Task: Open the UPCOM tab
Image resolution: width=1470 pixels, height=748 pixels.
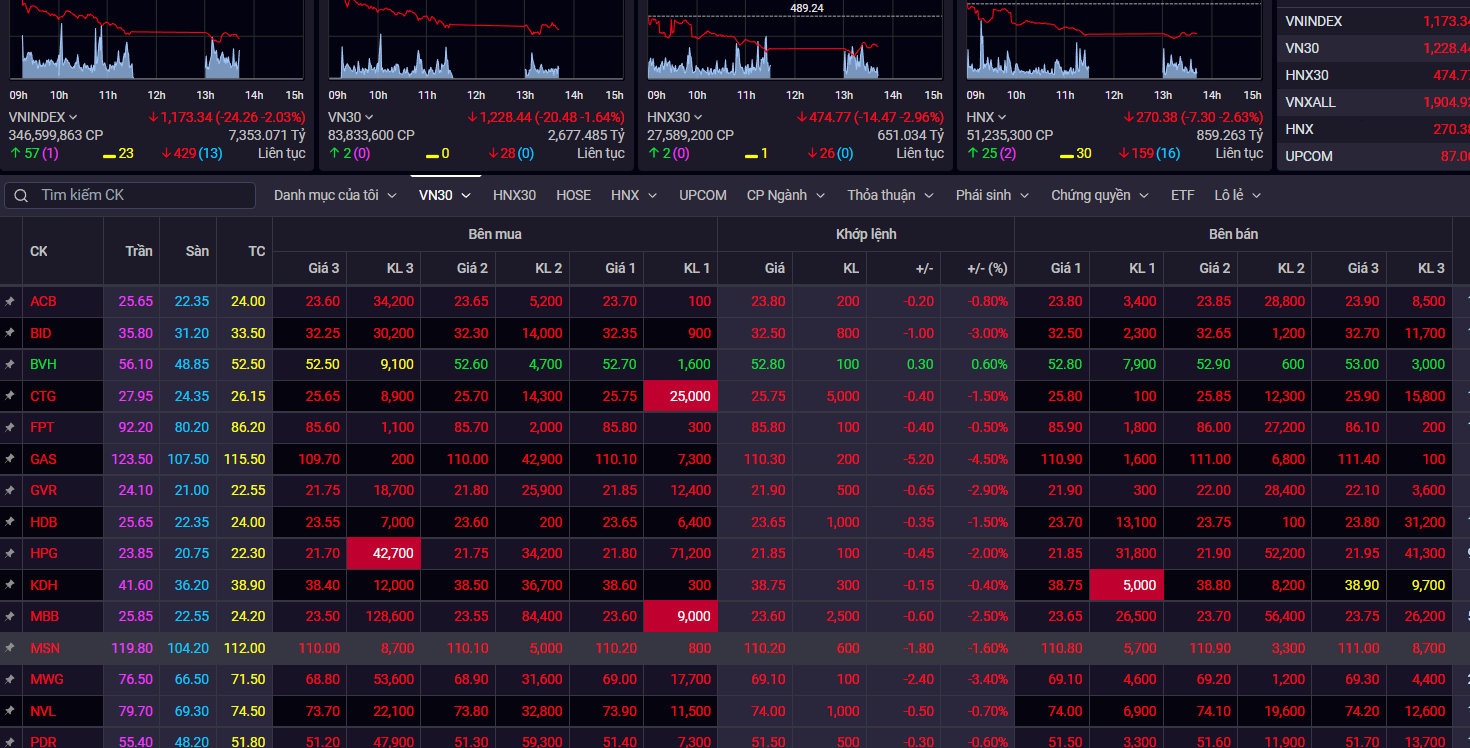Action: (x=703, y=195)
